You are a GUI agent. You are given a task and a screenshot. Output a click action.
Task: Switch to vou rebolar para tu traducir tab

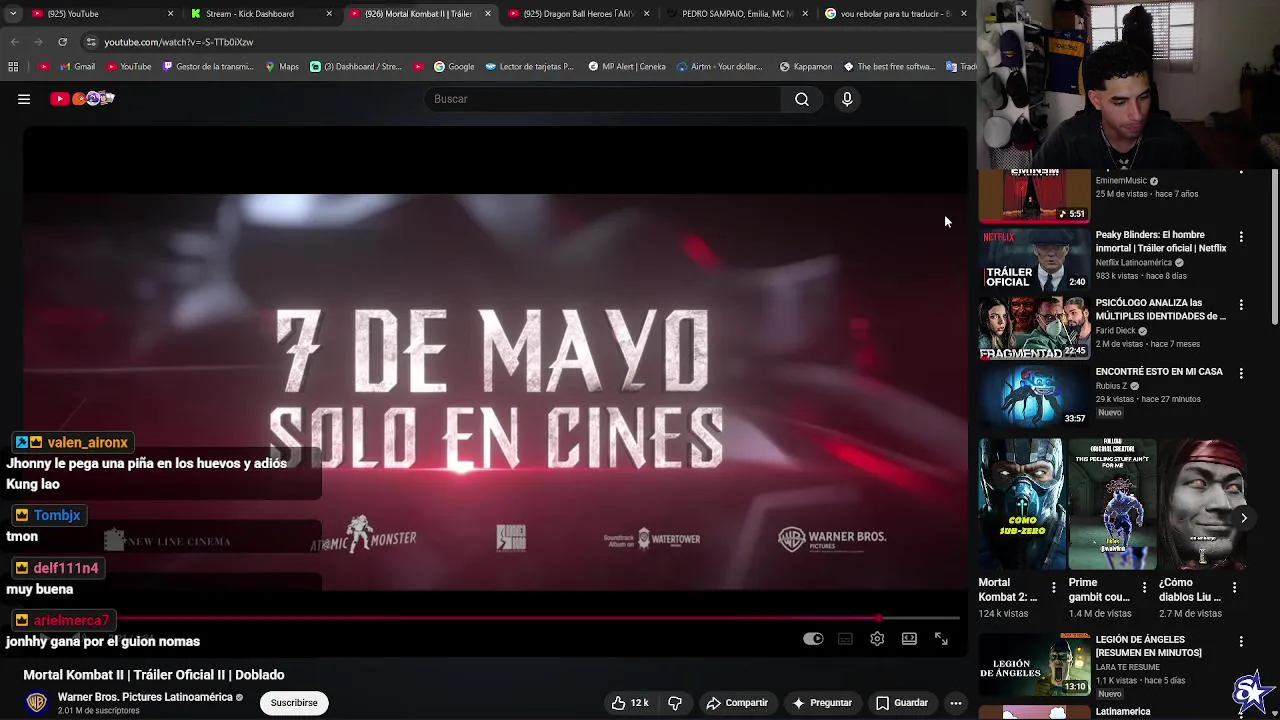coord(895,14)
